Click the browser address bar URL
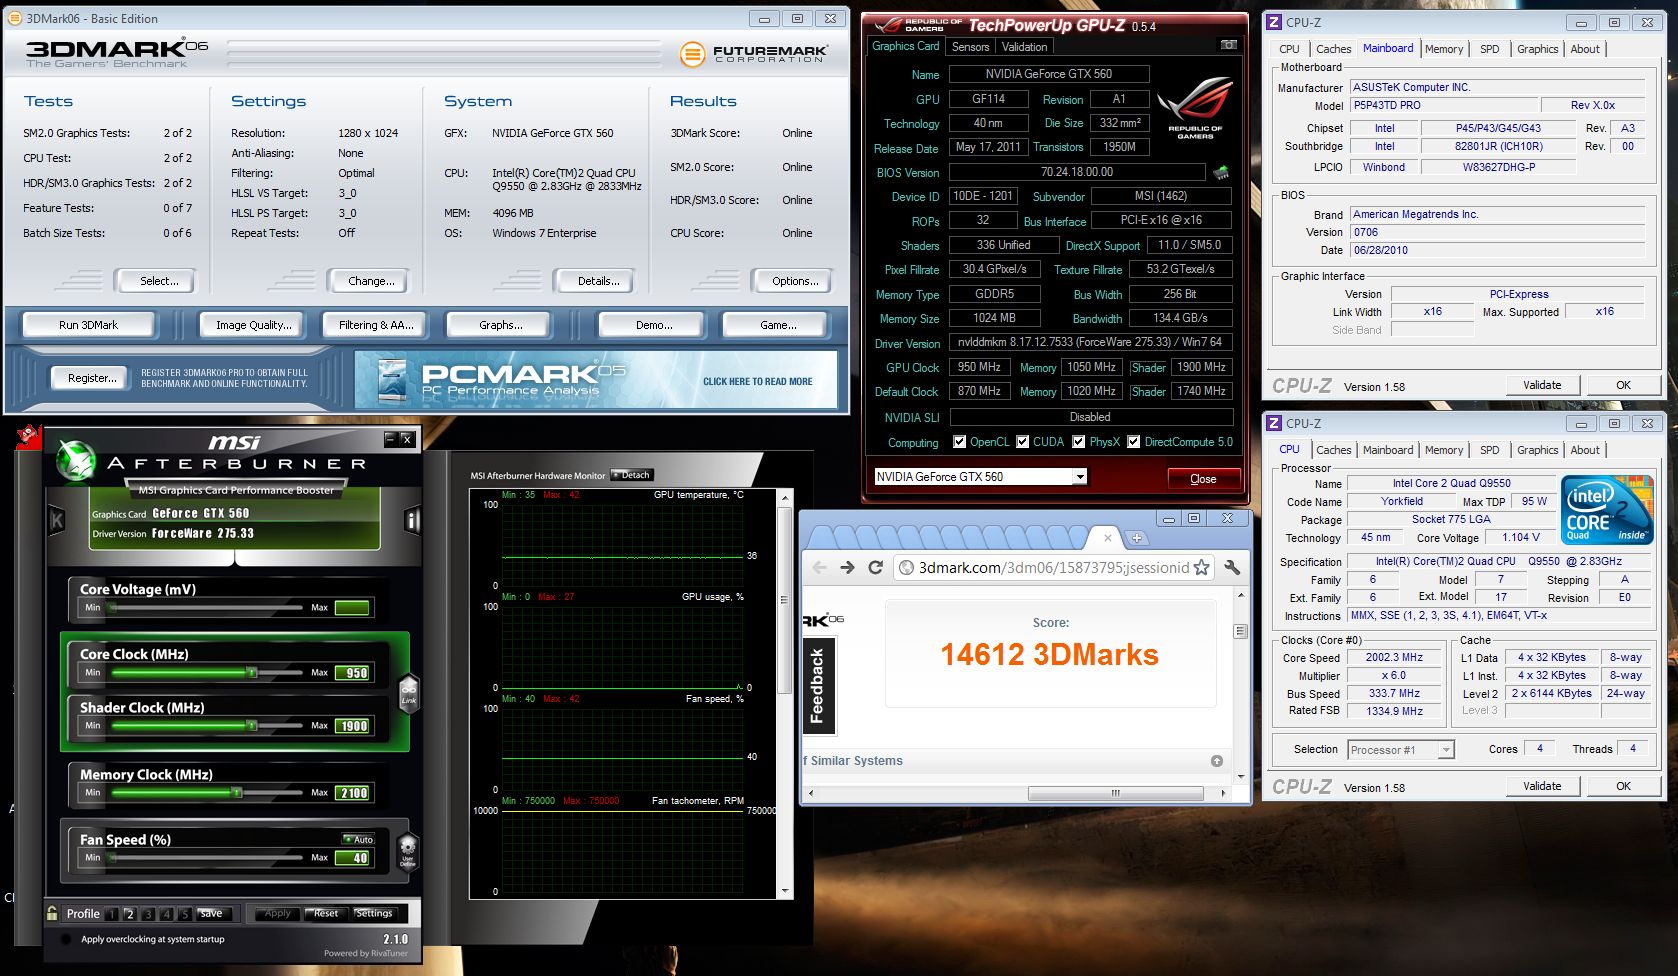This screenshot has width=1678, height=976. pos(1054,567)
